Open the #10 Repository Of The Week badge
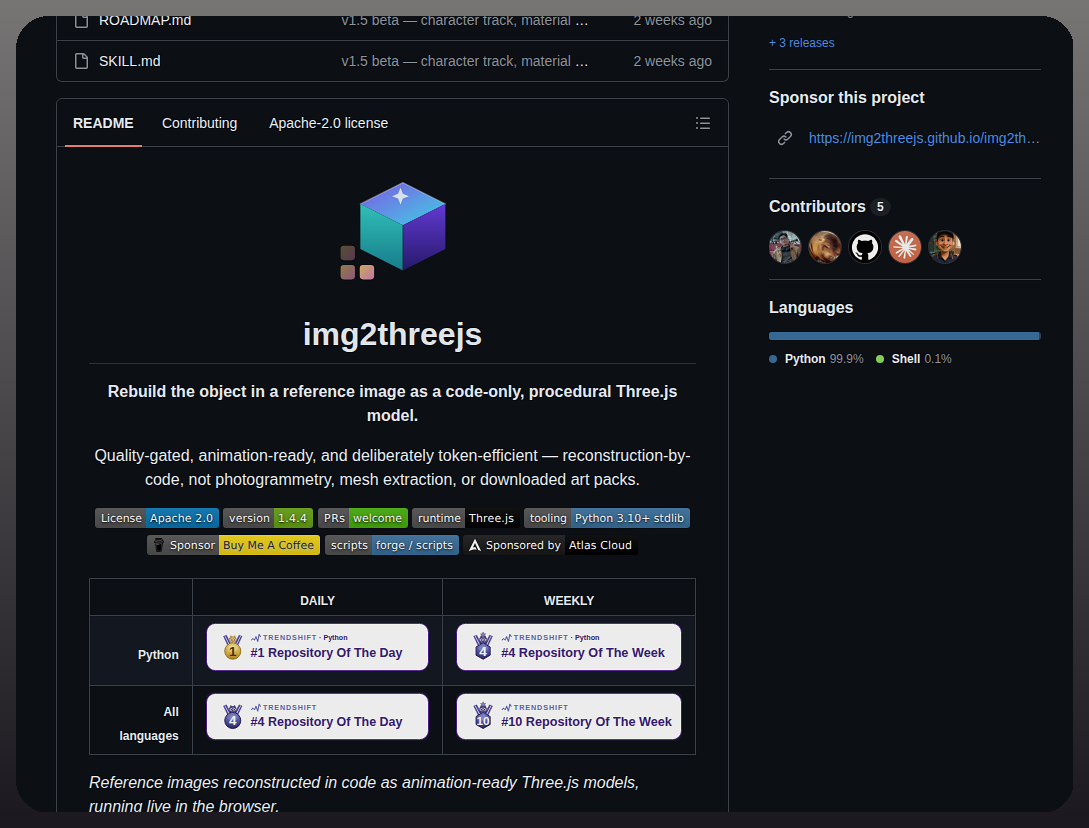The image size is (1089, 828). click(x=569, y=716)
